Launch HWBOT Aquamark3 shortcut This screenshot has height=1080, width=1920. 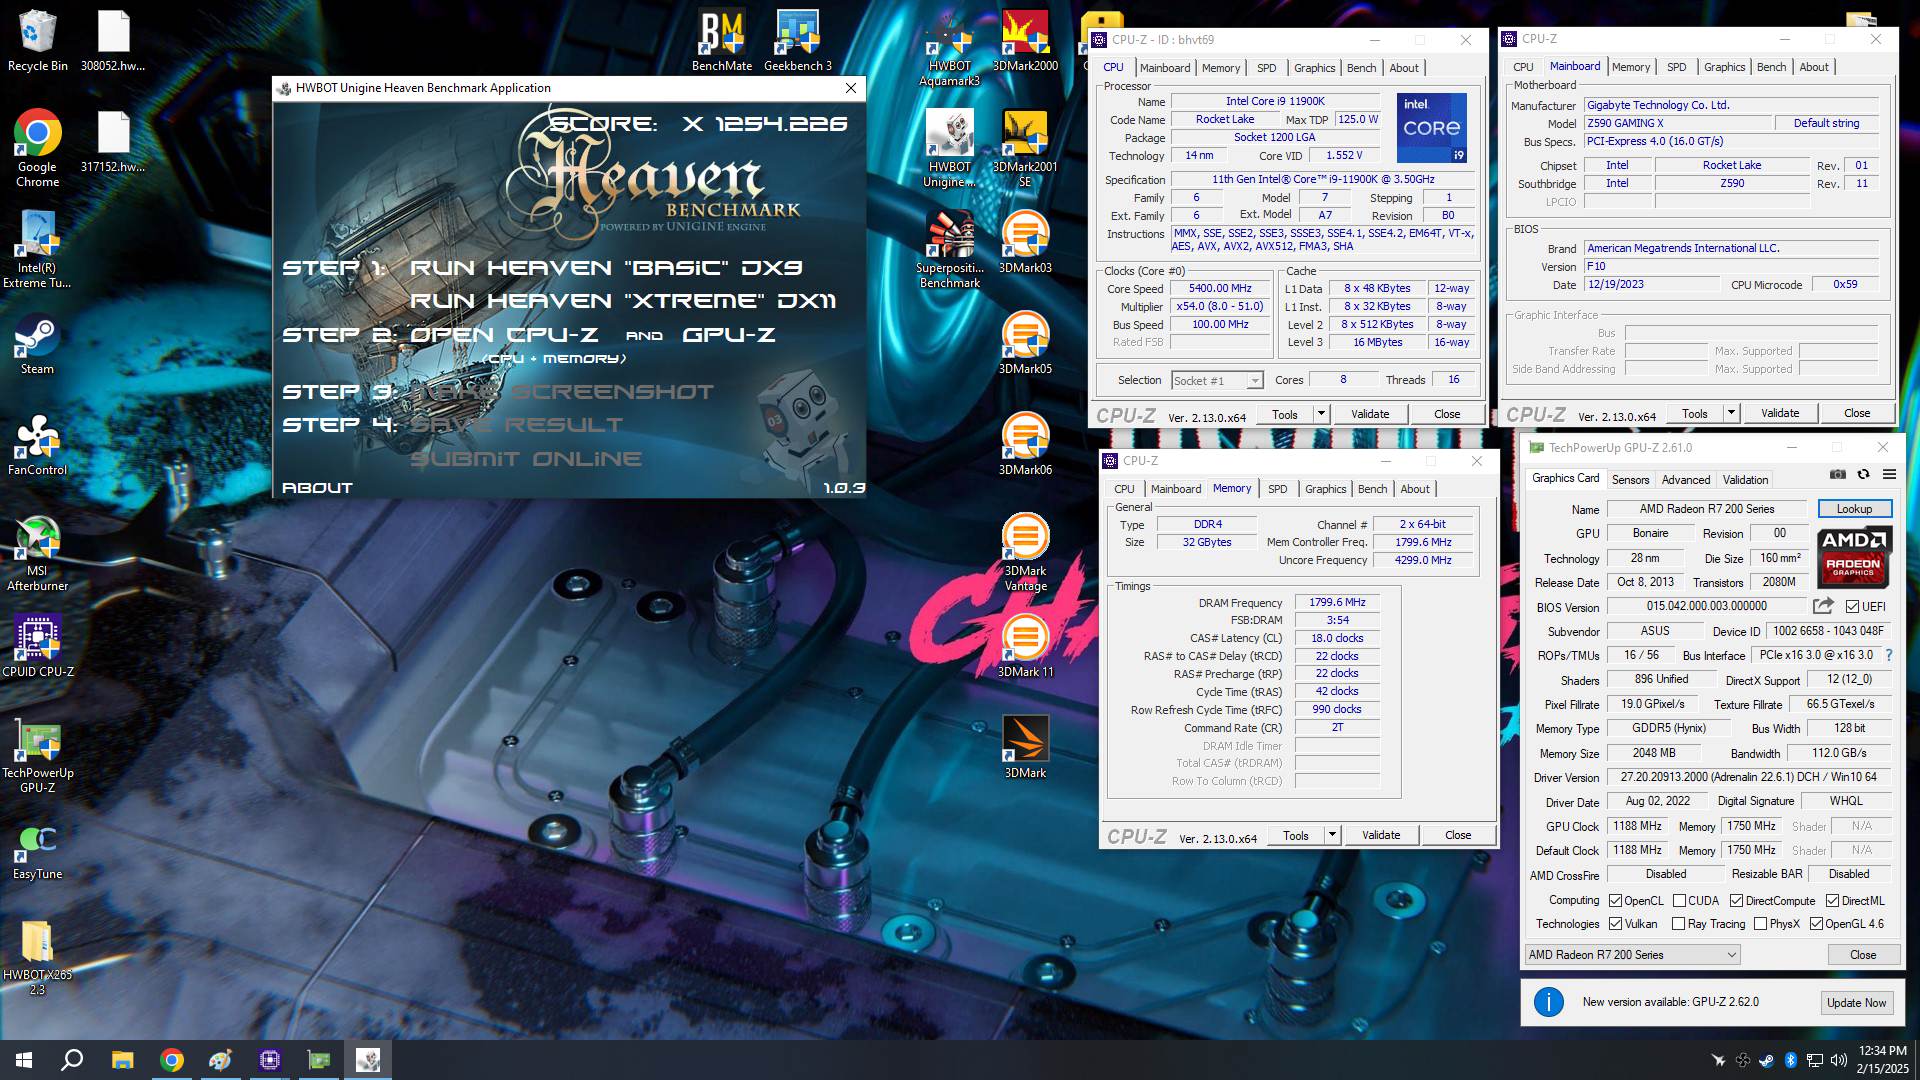tap(949, 48)
